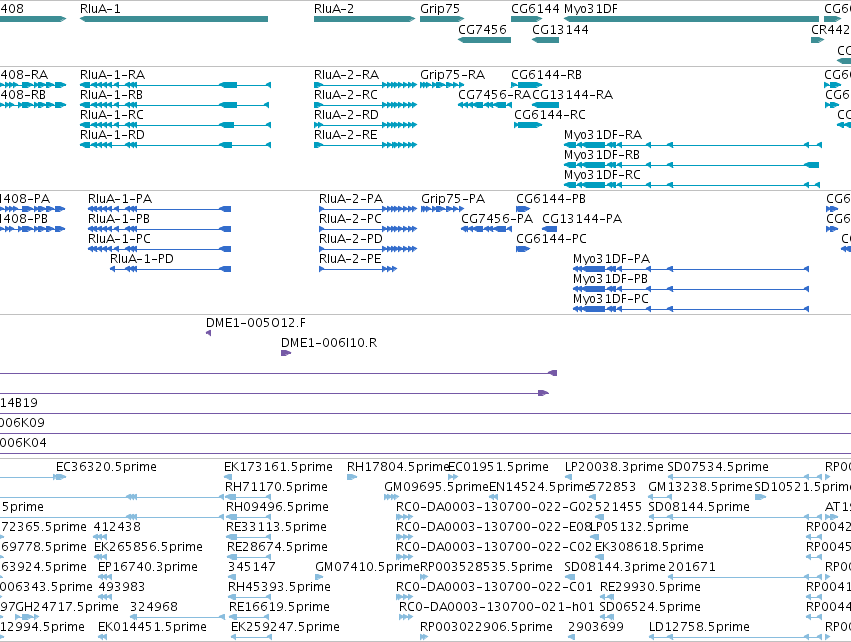The height and width of the screenshot is (642, 851).
Task: Click EST GM13238.5prime
Action: (x=701, y=487)
